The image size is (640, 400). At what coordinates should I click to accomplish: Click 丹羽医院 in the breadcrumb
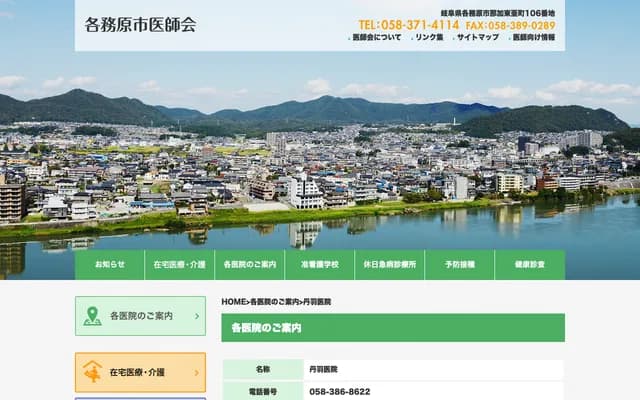pos(317,302)
